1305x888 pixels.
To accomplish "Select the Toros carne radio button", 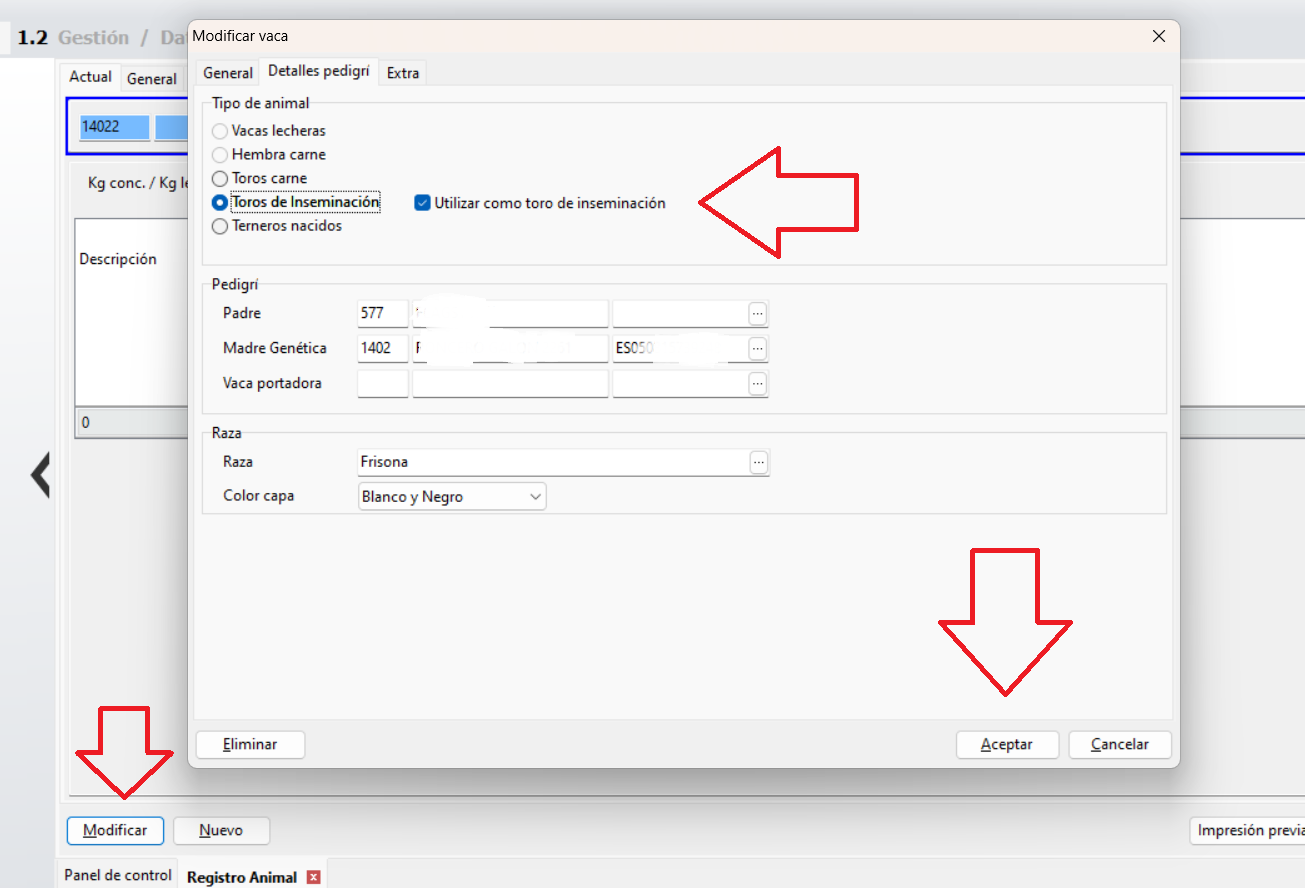I will [x=220, y=178].
